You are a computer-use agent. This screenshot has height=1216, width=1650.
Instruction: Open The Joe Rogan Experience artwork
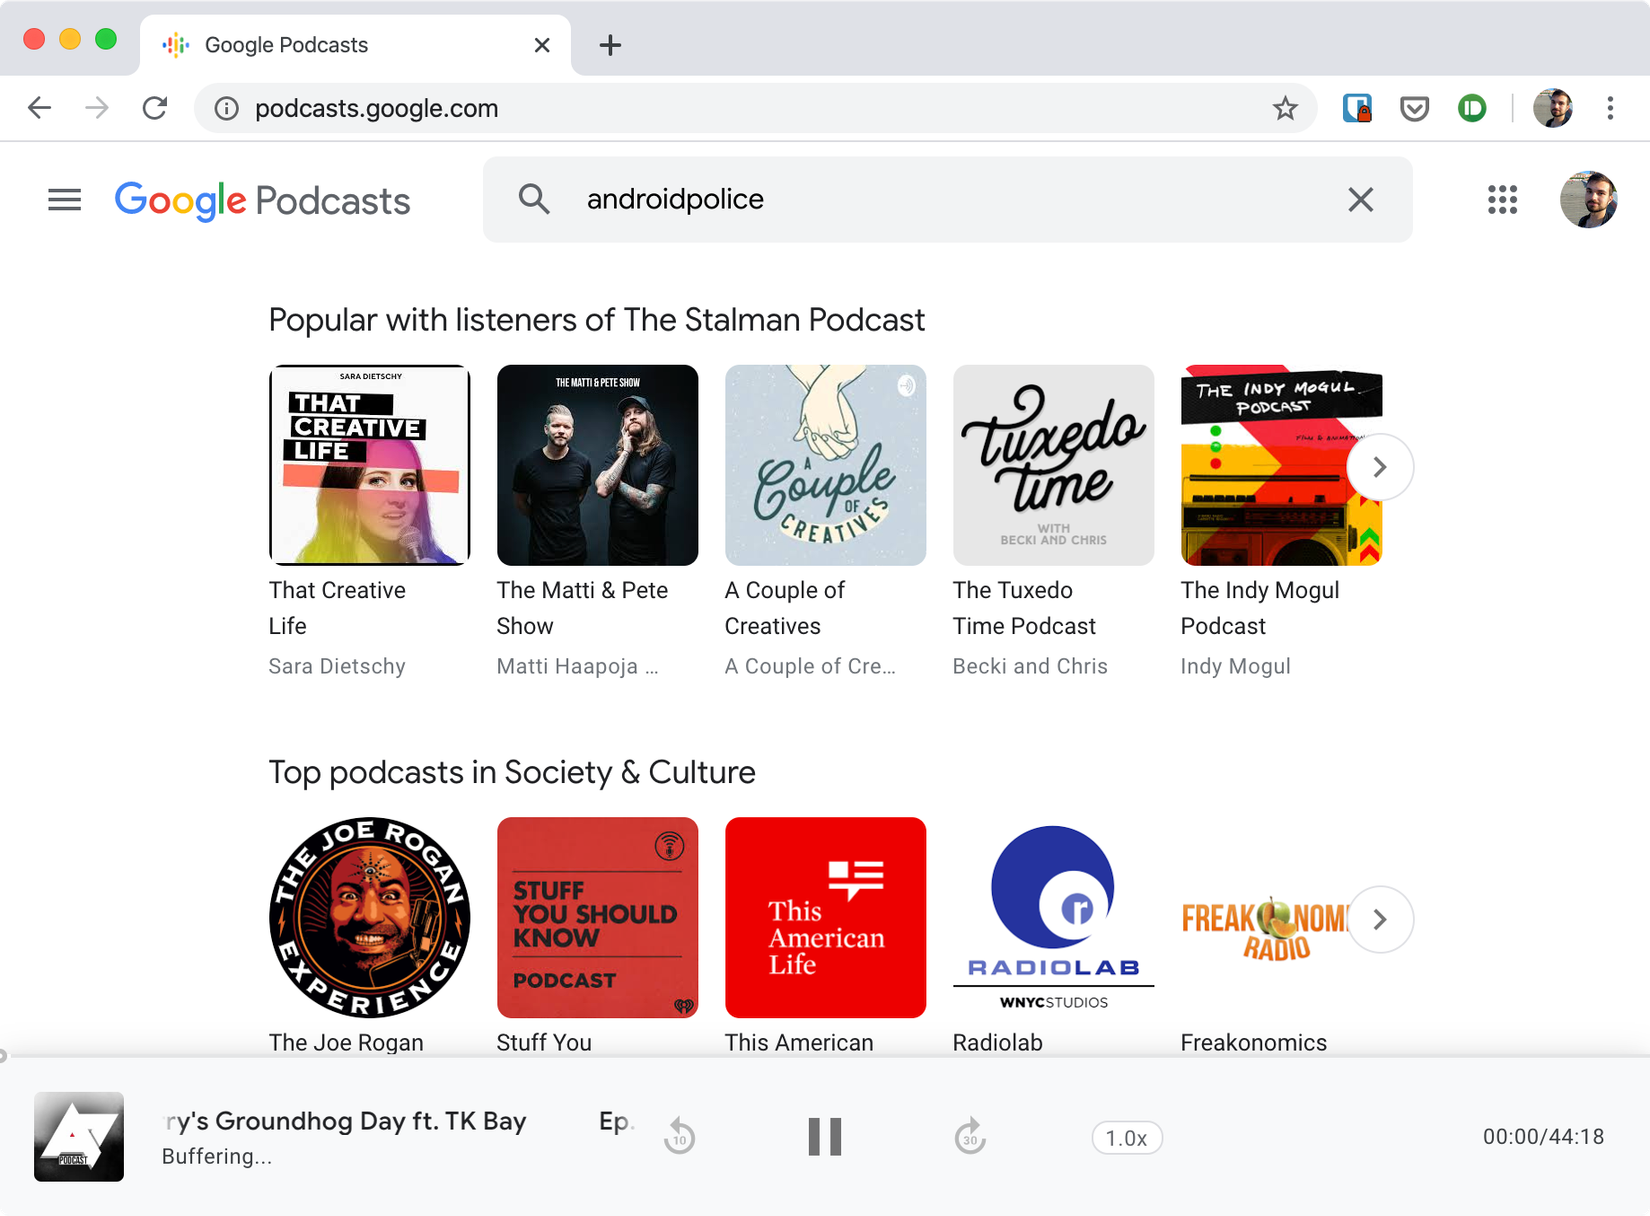pos(369,917)
